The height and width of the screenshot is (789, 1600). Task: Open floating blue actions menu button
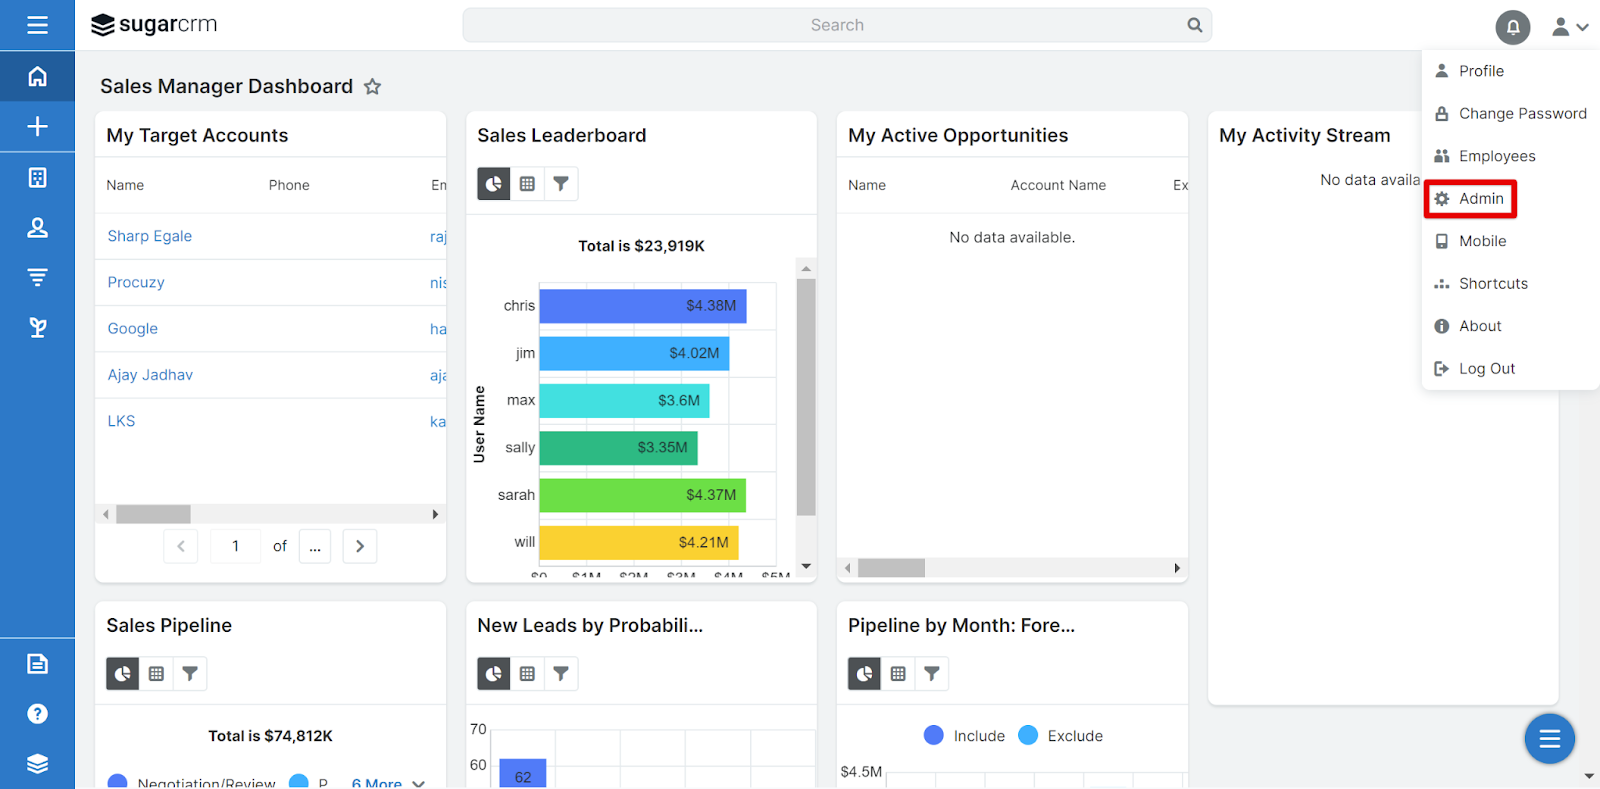pyautogui.click(x=1549, y=738)
